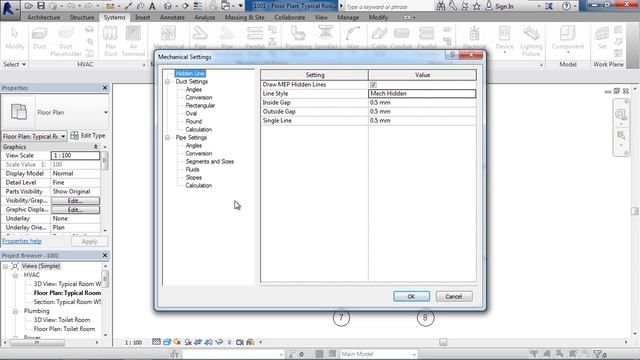Click the Modify arrow tool in ribbon
Screen dimensions: 640x360
coord(15,38)
